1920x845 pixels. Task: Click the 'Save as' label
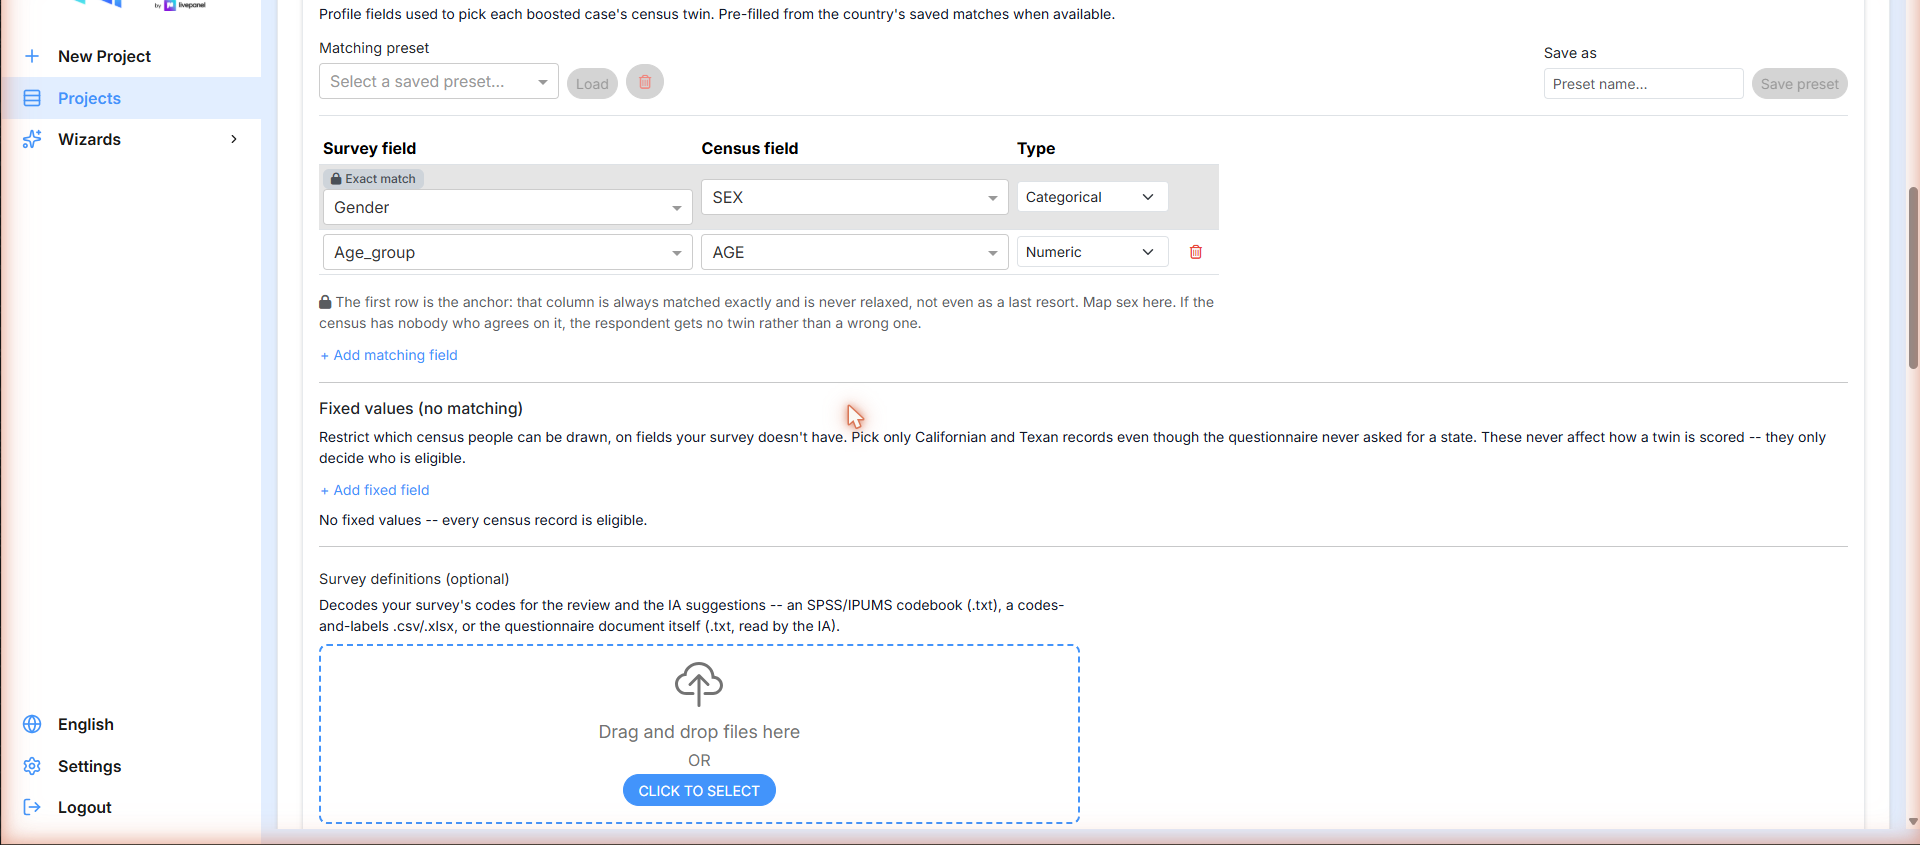pos(1570,53)
